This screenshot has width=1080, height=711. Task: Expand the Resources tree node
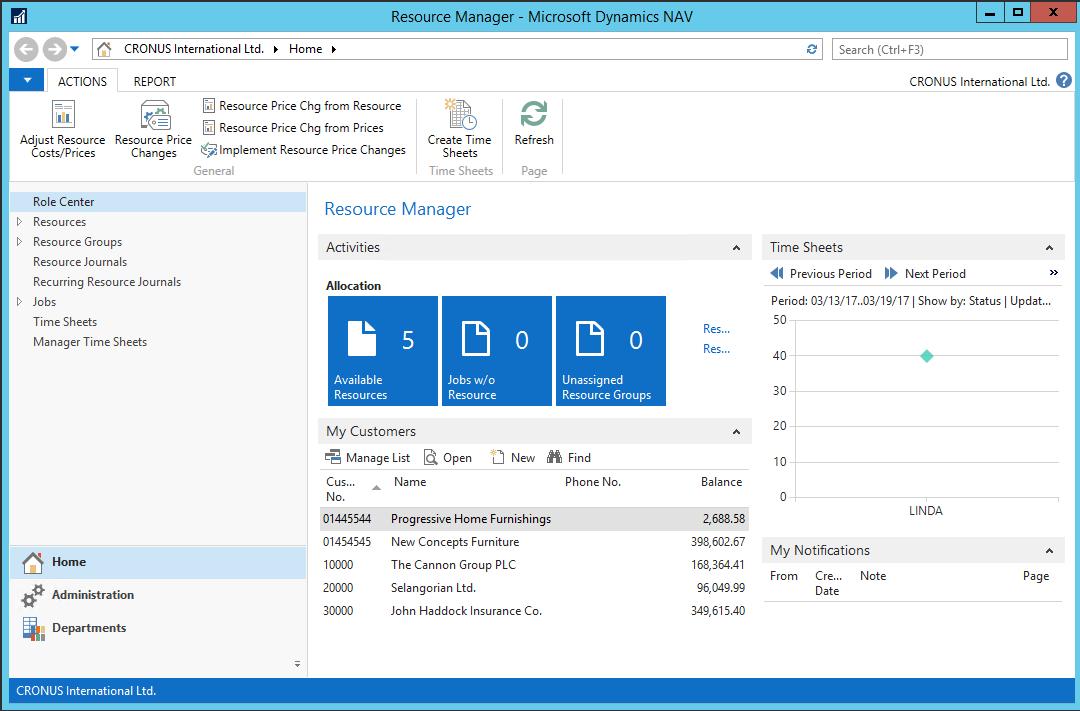(19, 222)
